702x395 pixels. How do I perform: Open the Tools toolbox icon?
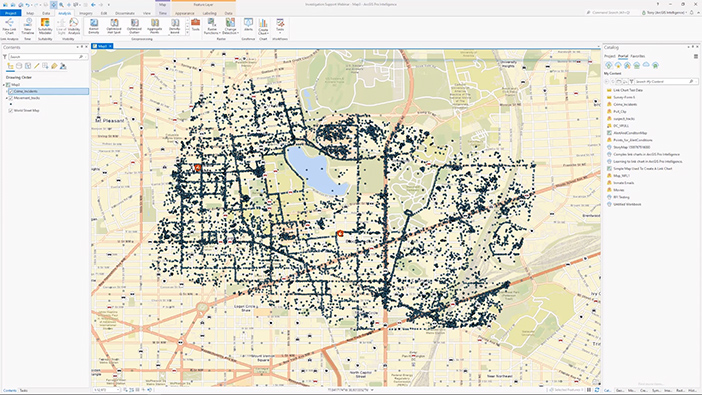(196, 25)
